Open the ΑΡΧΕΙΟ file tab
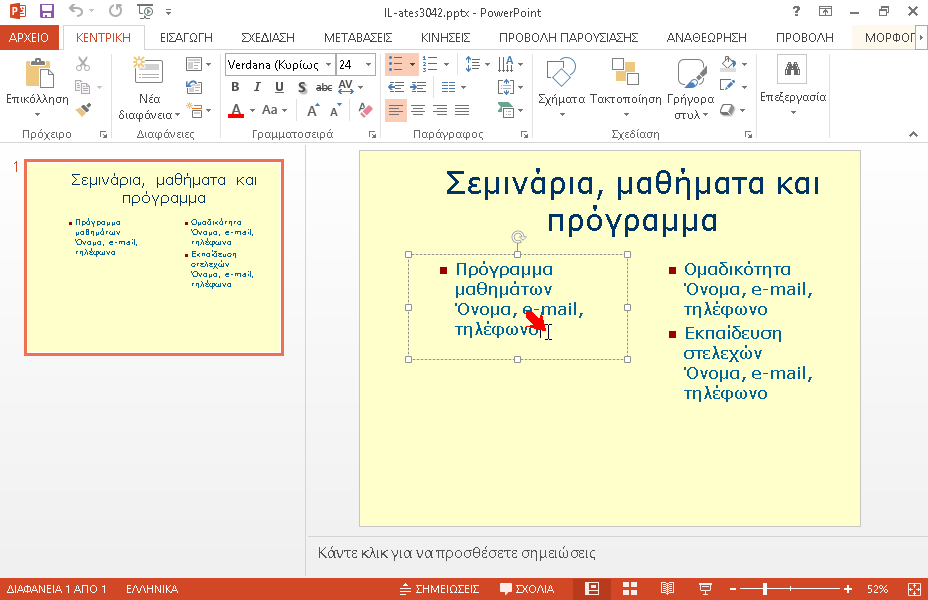Image resolution: width=928 pixels, height=600 pixels. coord(29,38)
